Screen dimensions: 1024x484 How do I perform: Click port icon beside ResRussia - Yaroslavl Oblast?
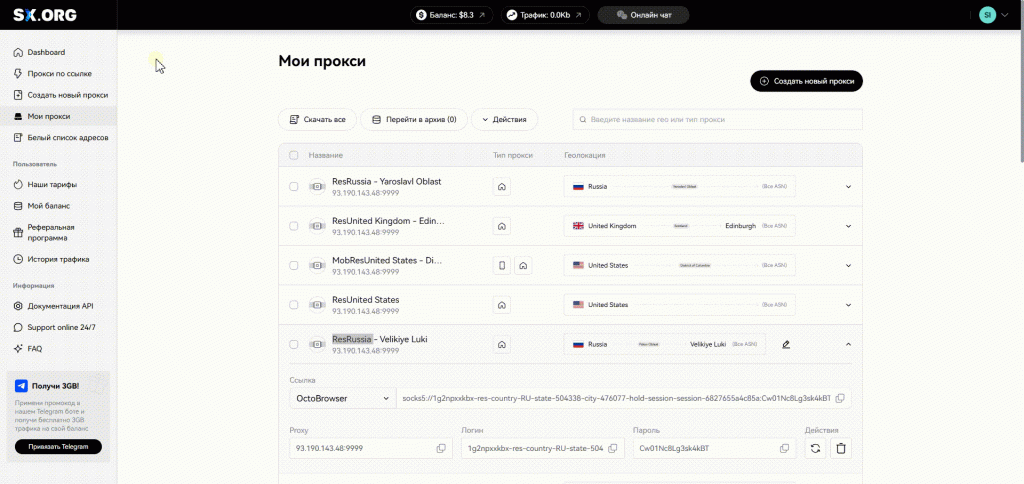[317, 187]
